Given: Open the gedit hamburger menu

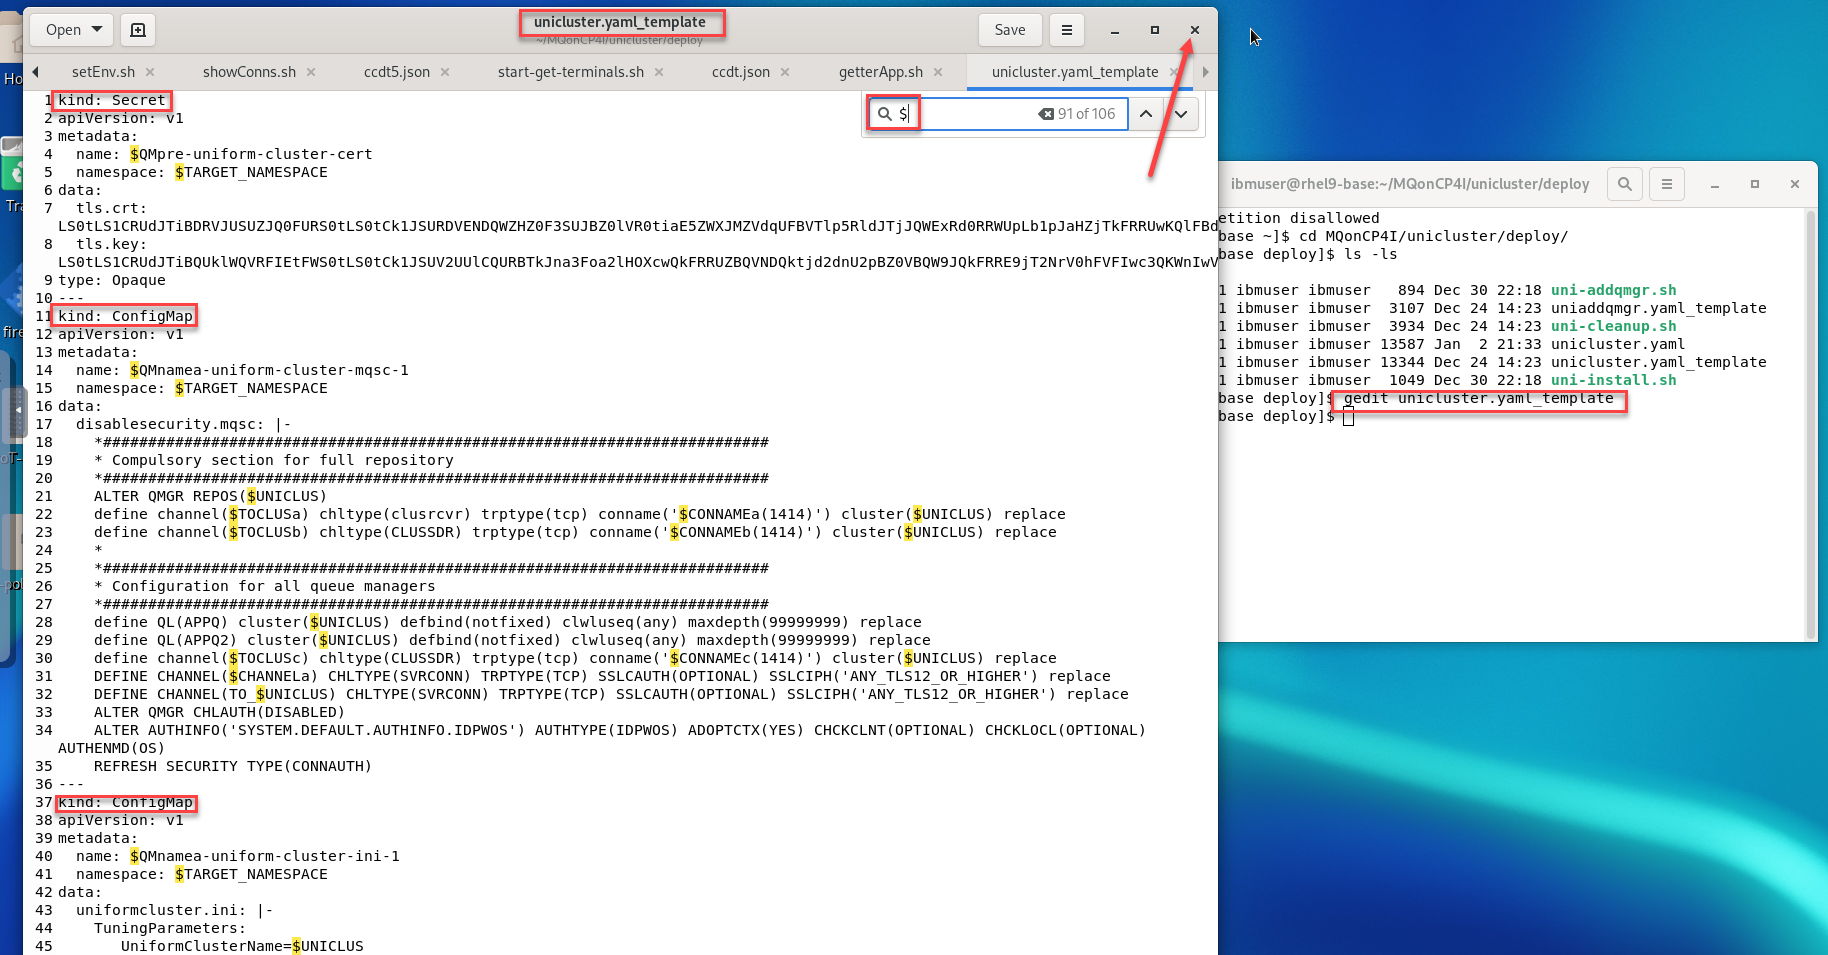Looking at the screenshot, I should coord(1067,30).
